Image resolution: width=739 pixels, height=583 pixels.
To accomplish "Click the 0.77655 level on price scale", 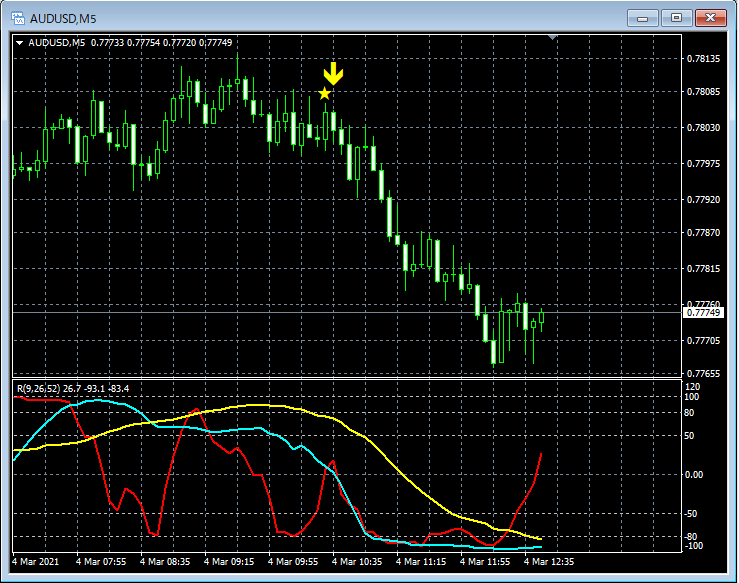I will (x=705, y=374).
